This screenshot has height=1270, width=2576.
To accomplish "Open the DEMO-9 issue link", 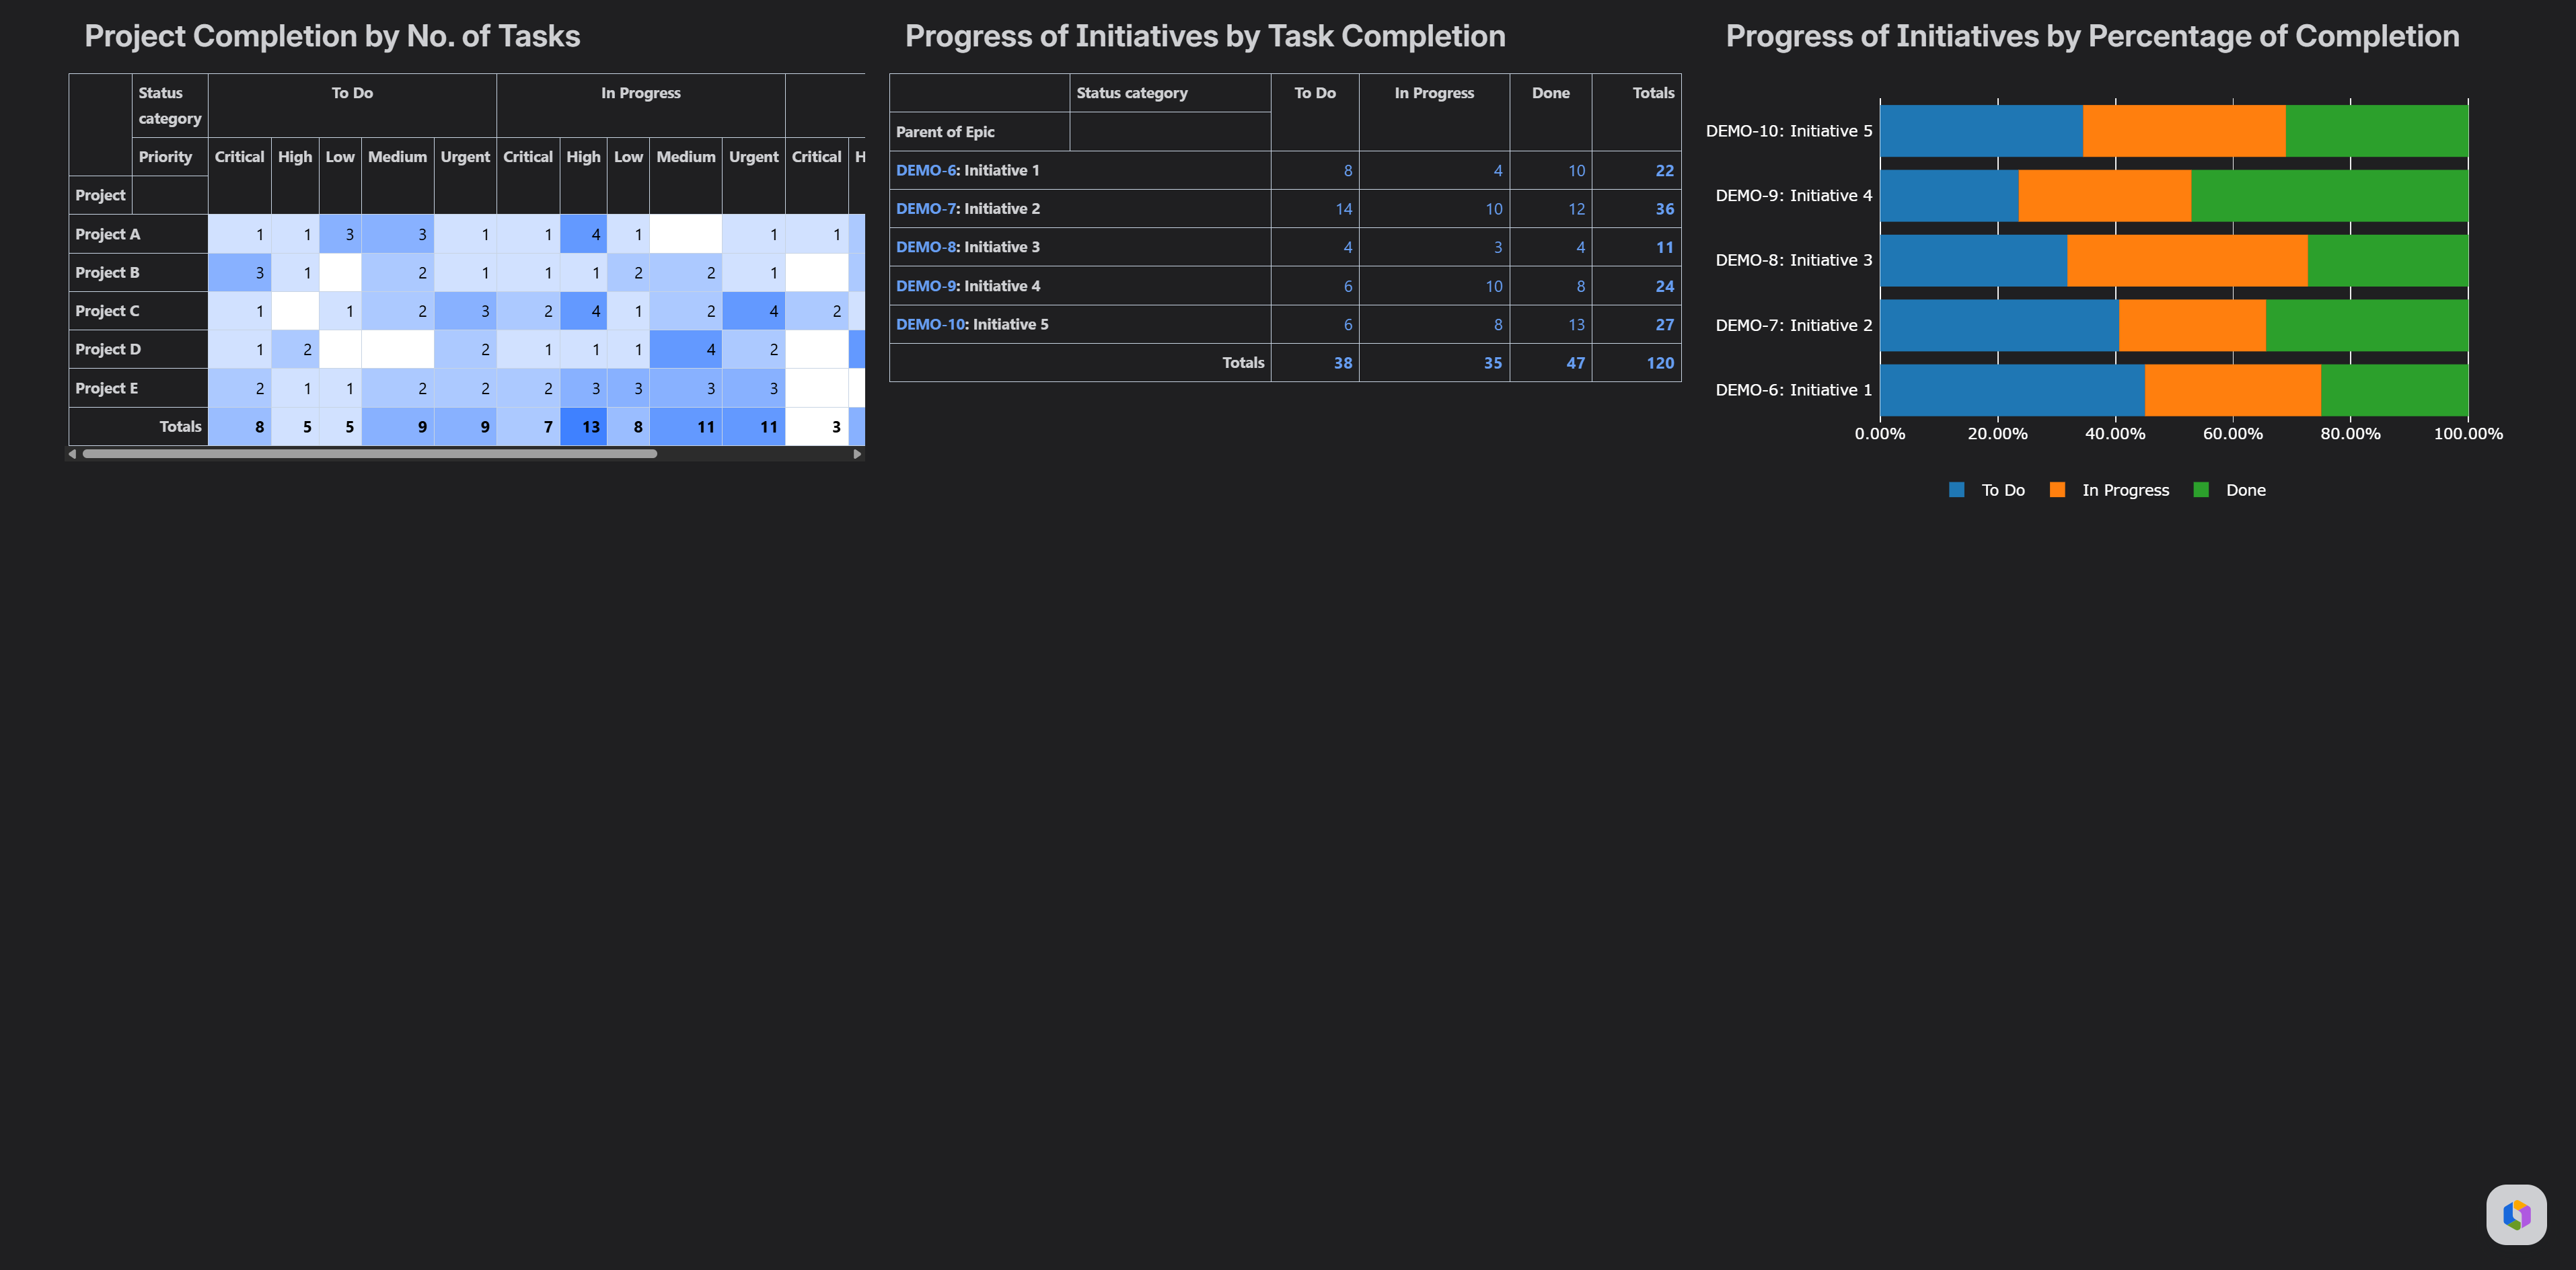I will click(925, 286).
